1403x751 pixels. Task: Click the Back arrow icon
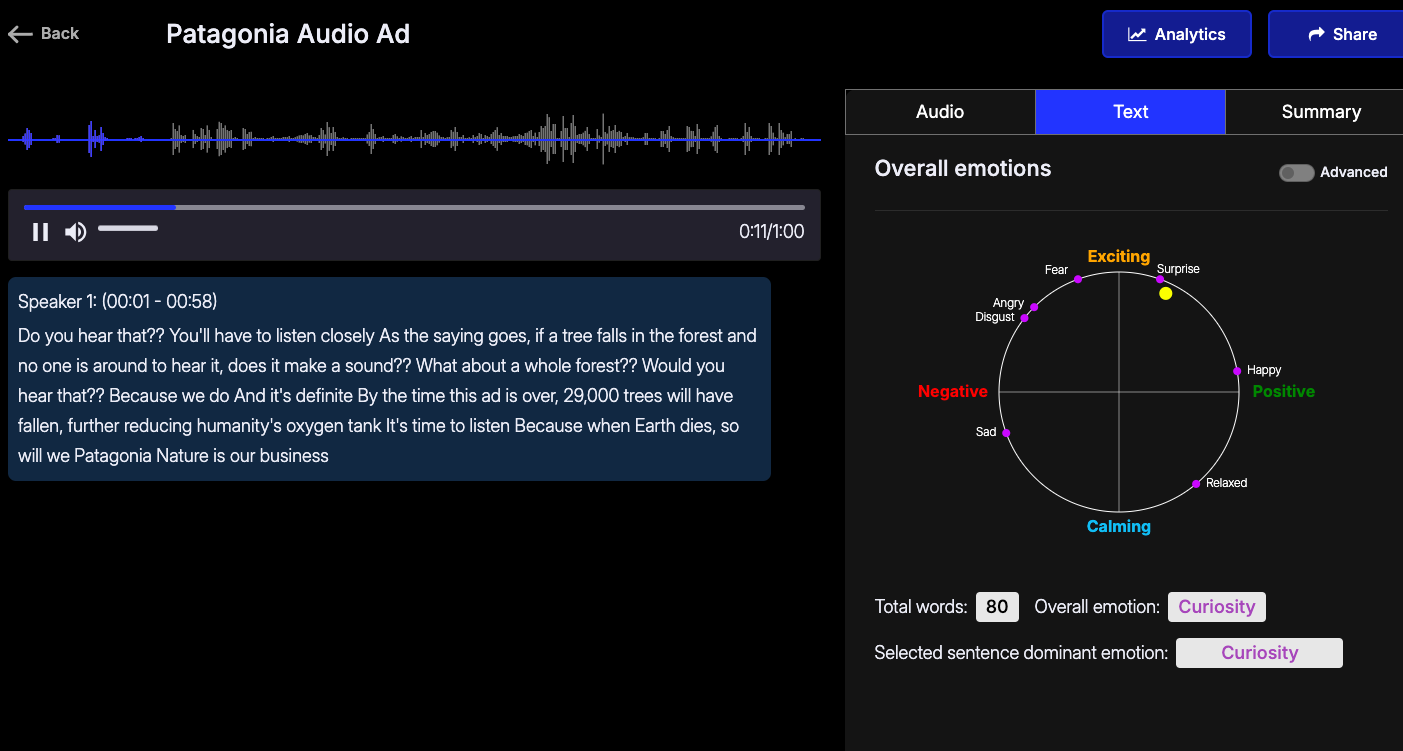20,34
